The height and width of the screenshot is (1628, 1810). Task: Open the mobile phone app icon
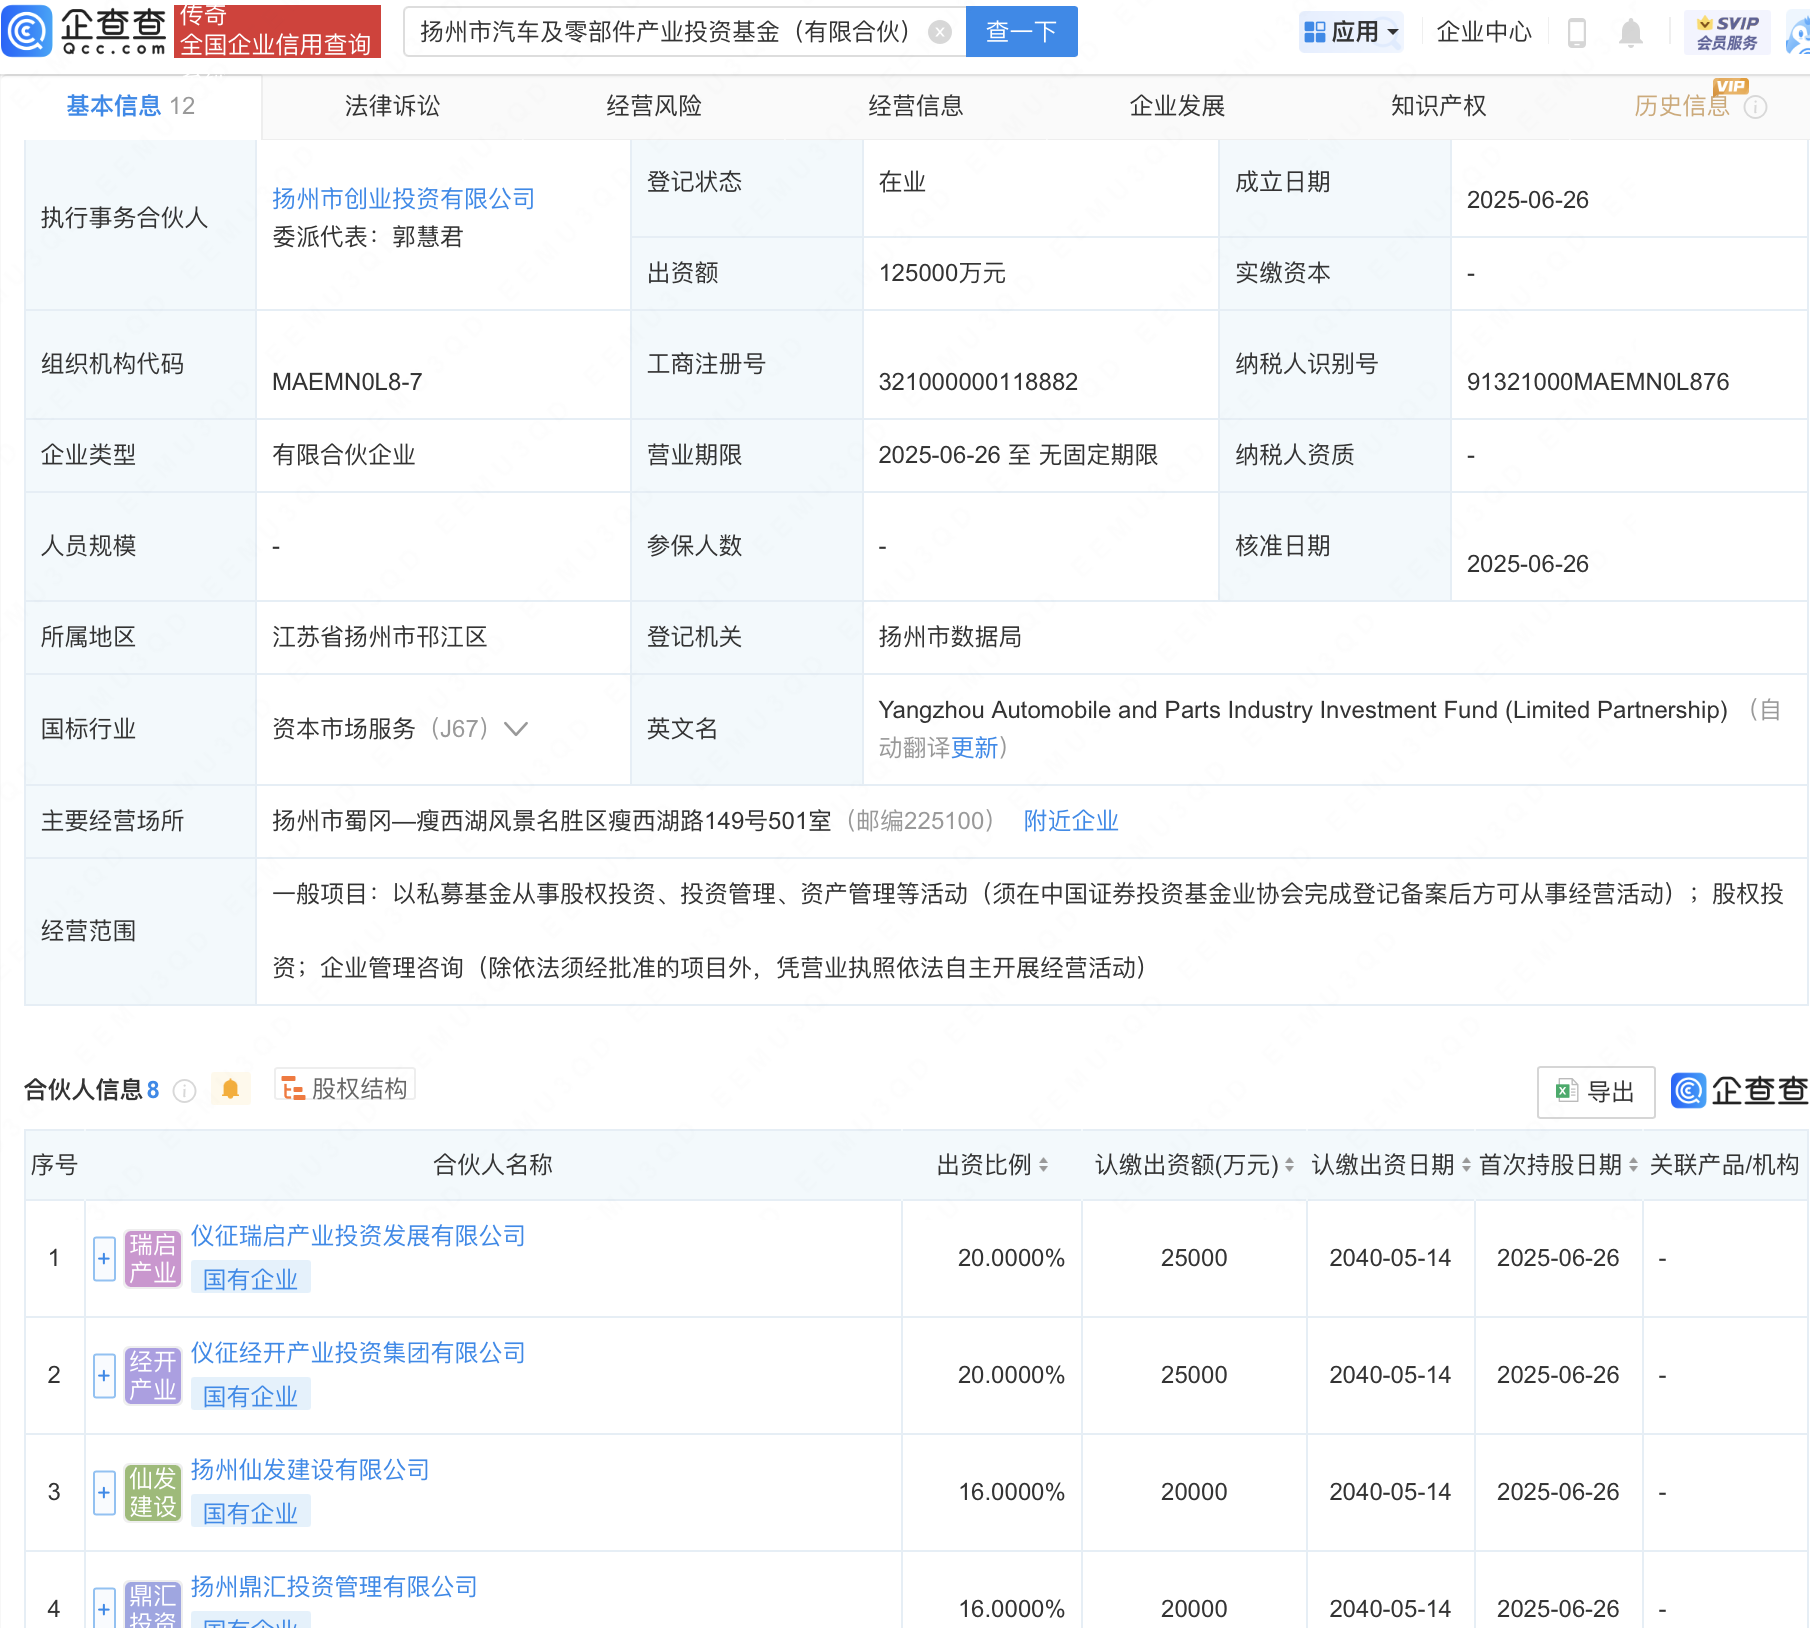coord(1577,32)
